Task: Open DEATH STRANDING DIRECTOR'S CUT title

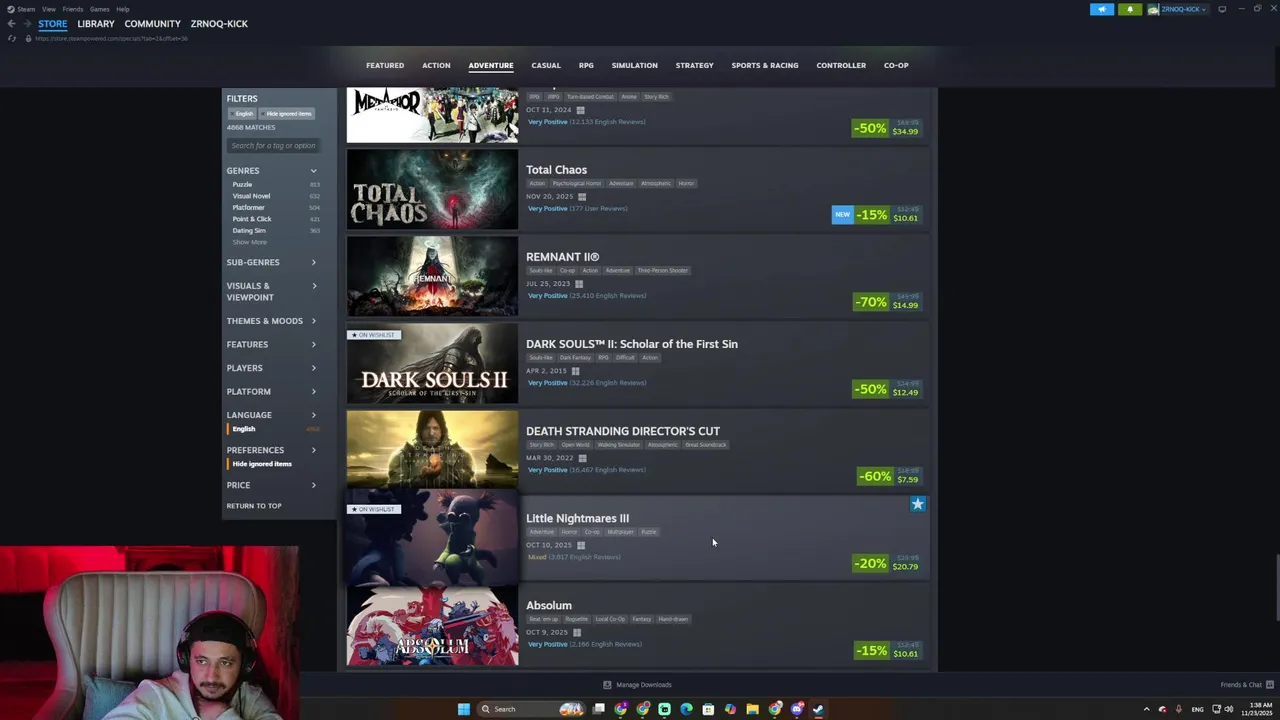Action: [x=623, y=431]
